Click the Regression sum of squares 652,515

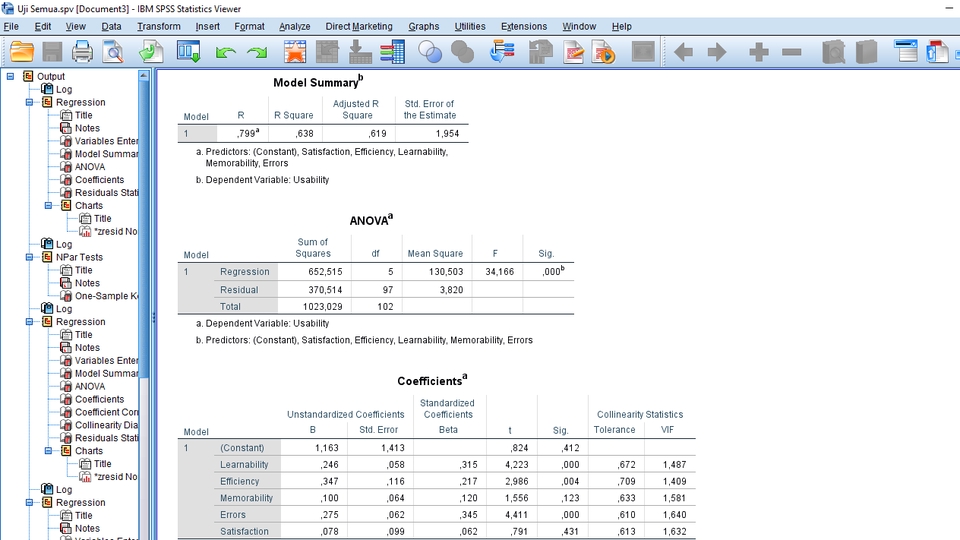(325, 272)
